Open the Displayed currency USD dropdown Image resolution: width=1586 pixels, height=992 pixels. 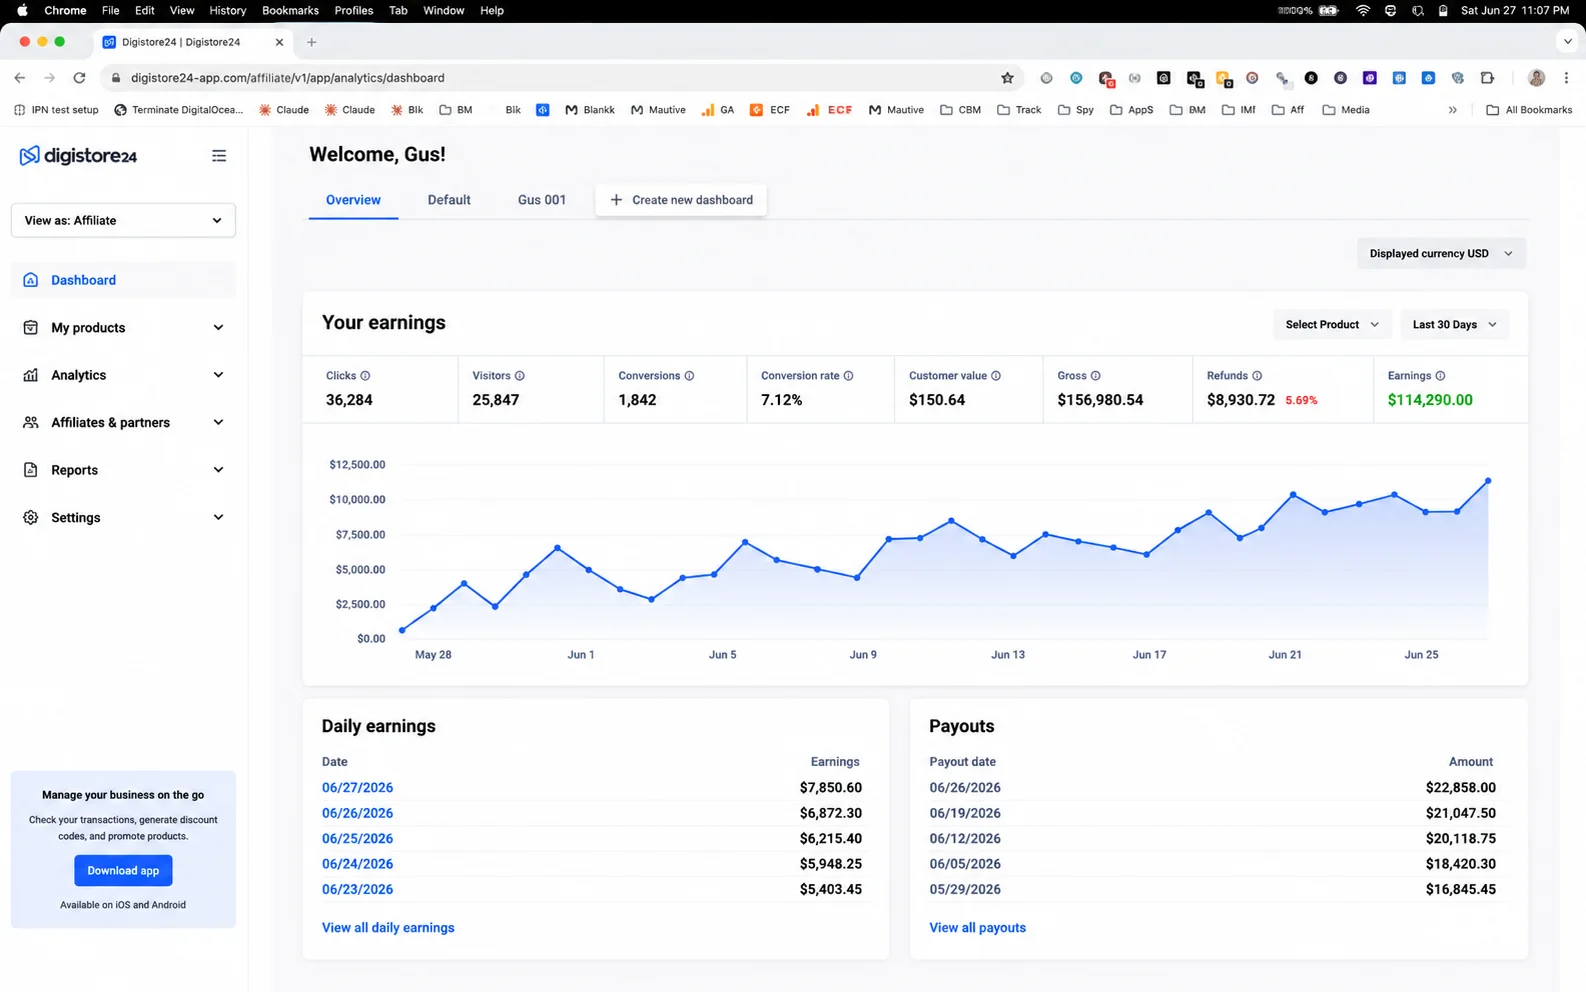[x=1441, y=254]
